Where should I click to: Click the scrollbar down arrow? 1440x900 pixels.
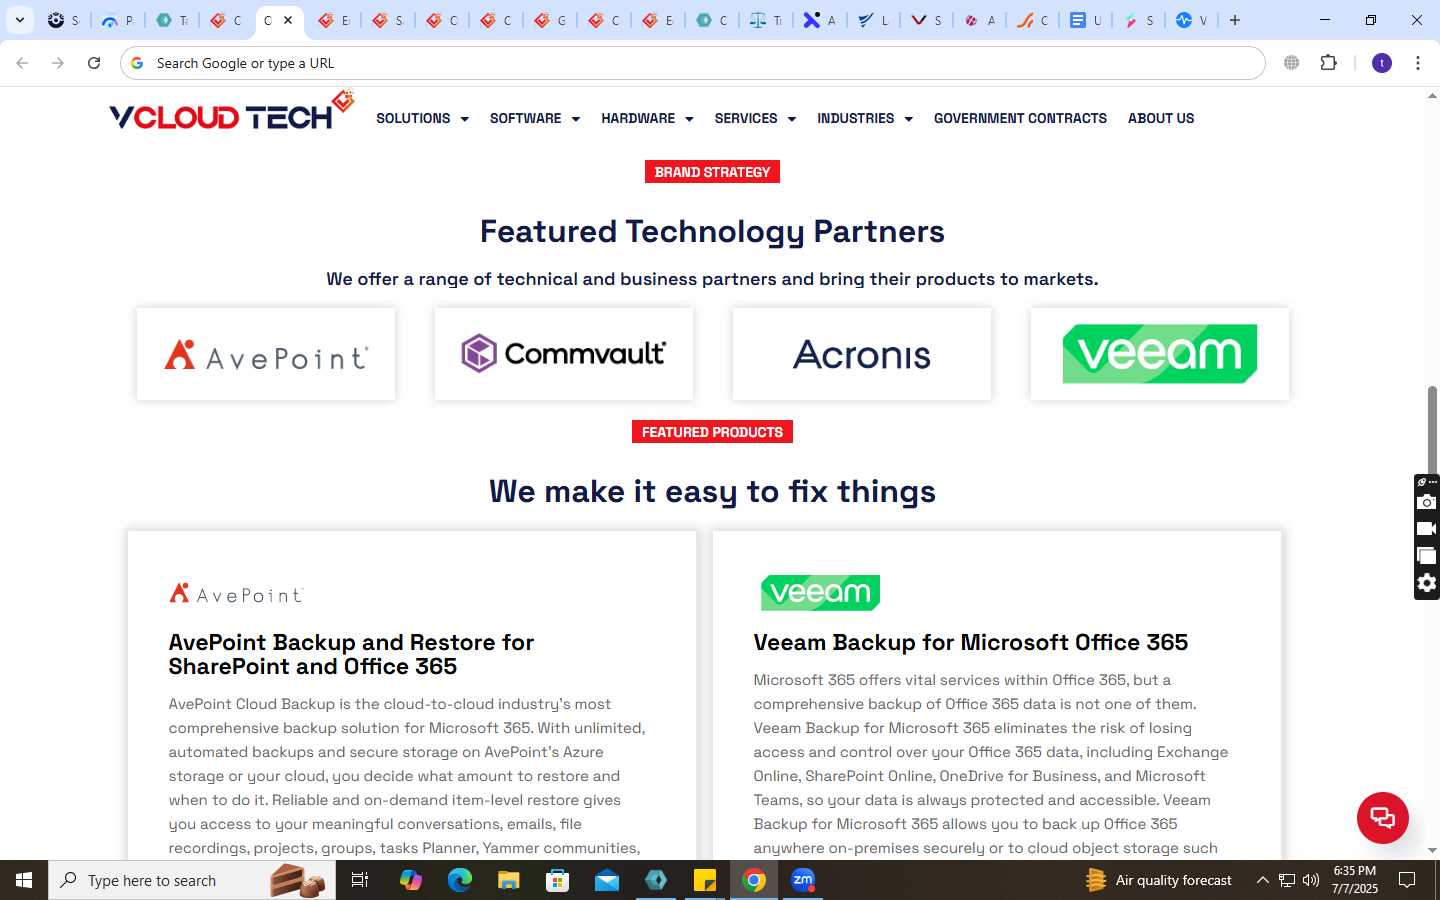(x=1432, y=851)
